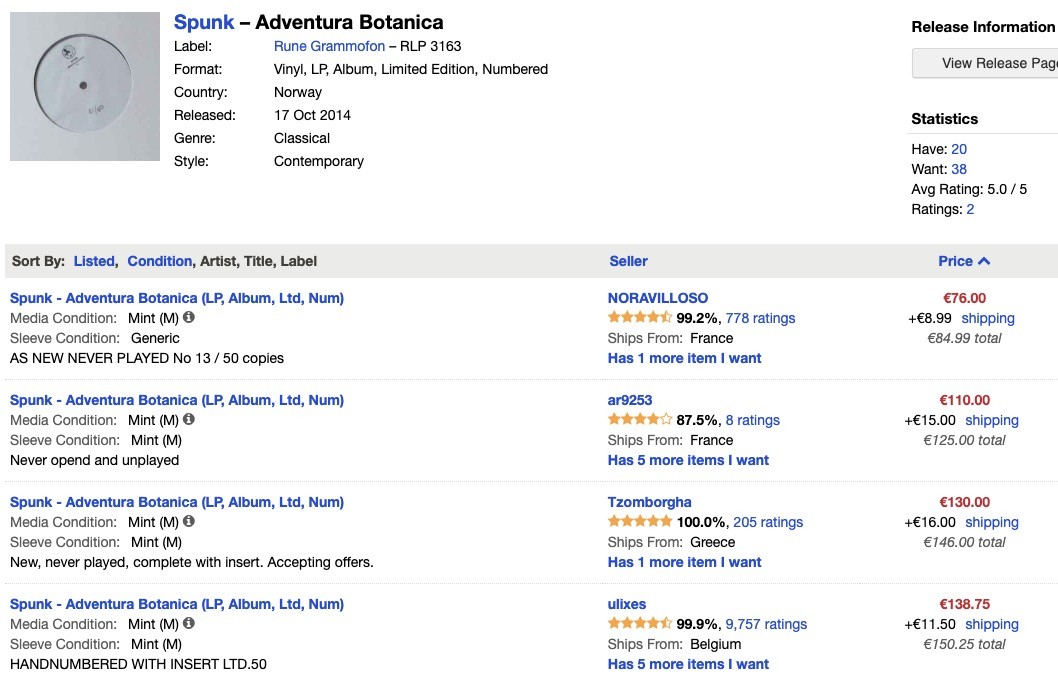Open Spunk artist page link in title
The width and height of the screenshot is (1058, 690).
click(x=204, y=22)
